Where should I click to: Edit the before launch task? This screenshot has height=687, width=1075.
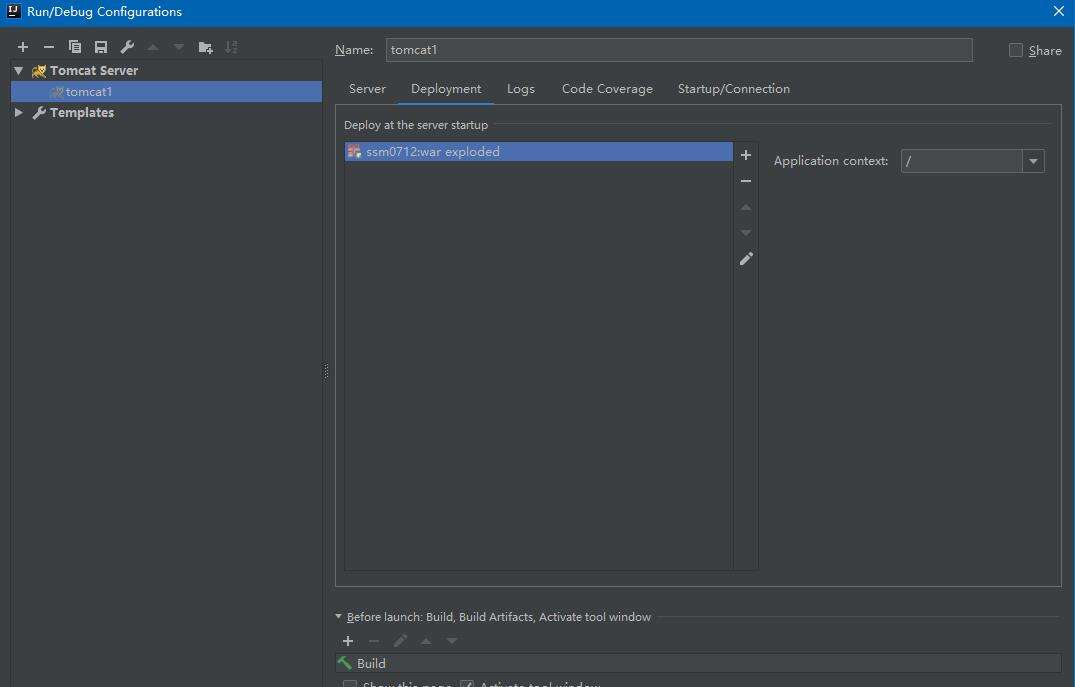(x=400, y=640)
